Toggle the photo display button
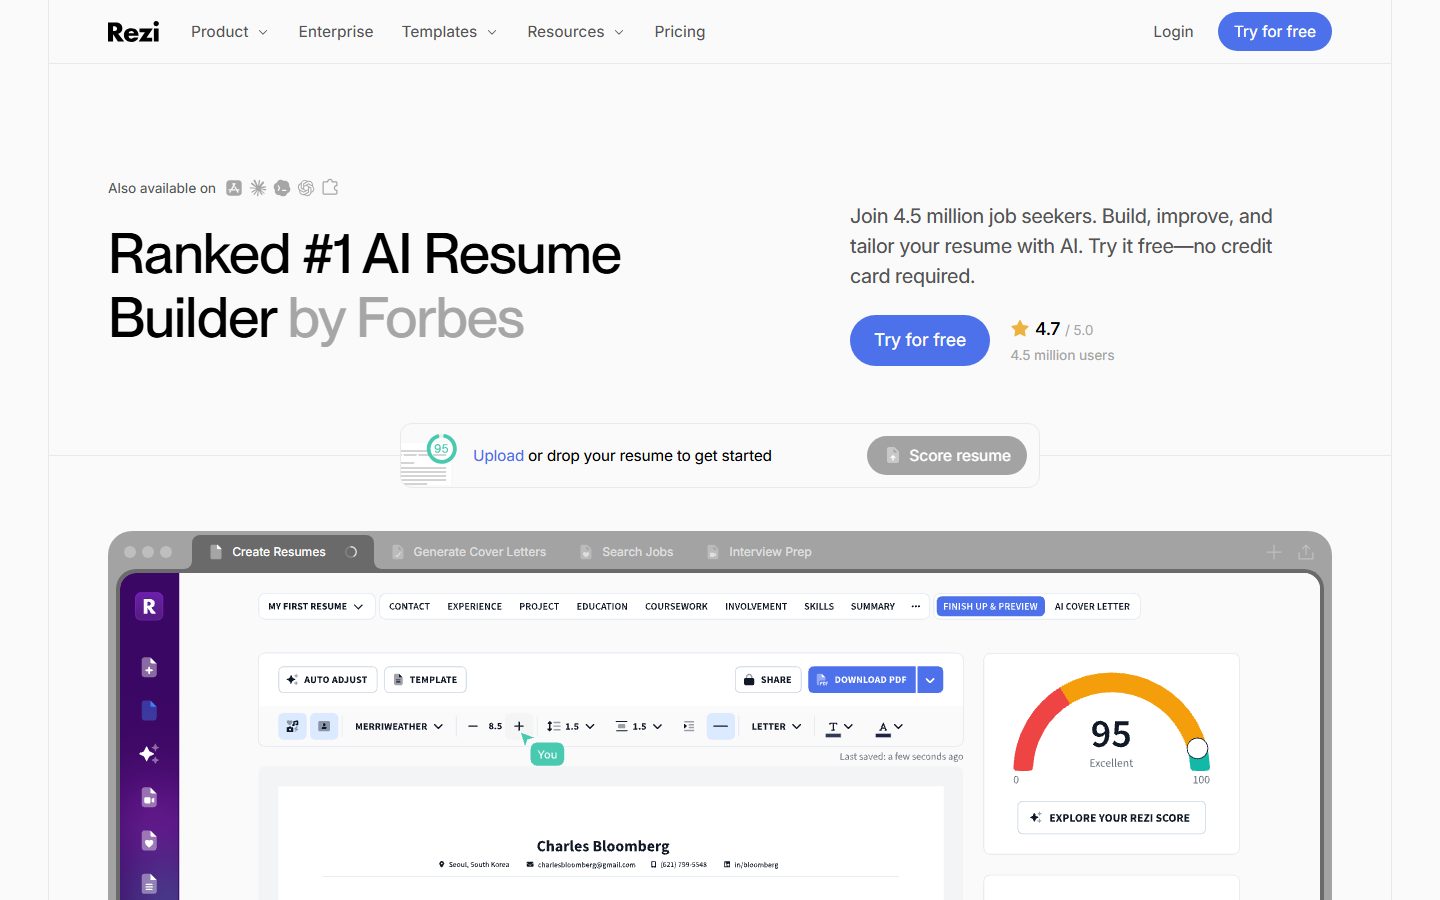This screenshot has height=900, width=1440. [324, 727]
